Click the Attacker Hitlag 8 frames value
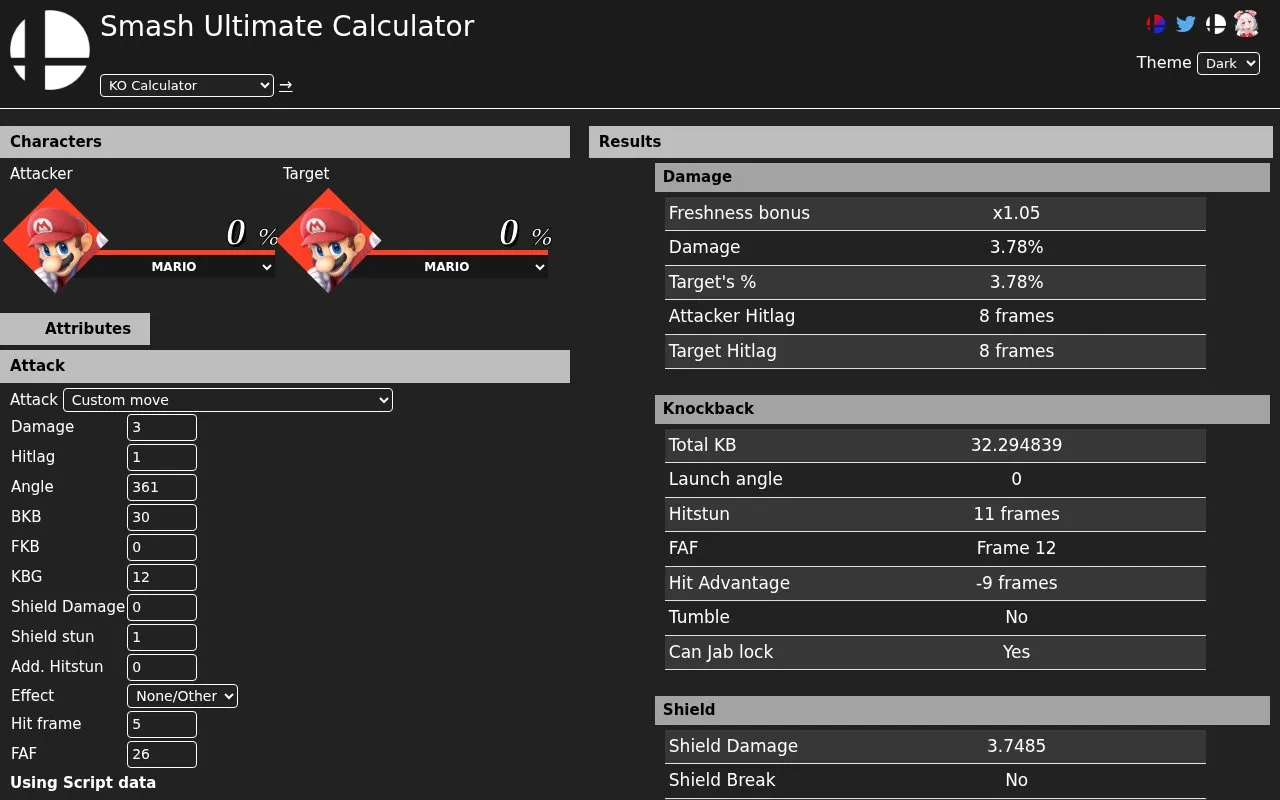 1016,316
